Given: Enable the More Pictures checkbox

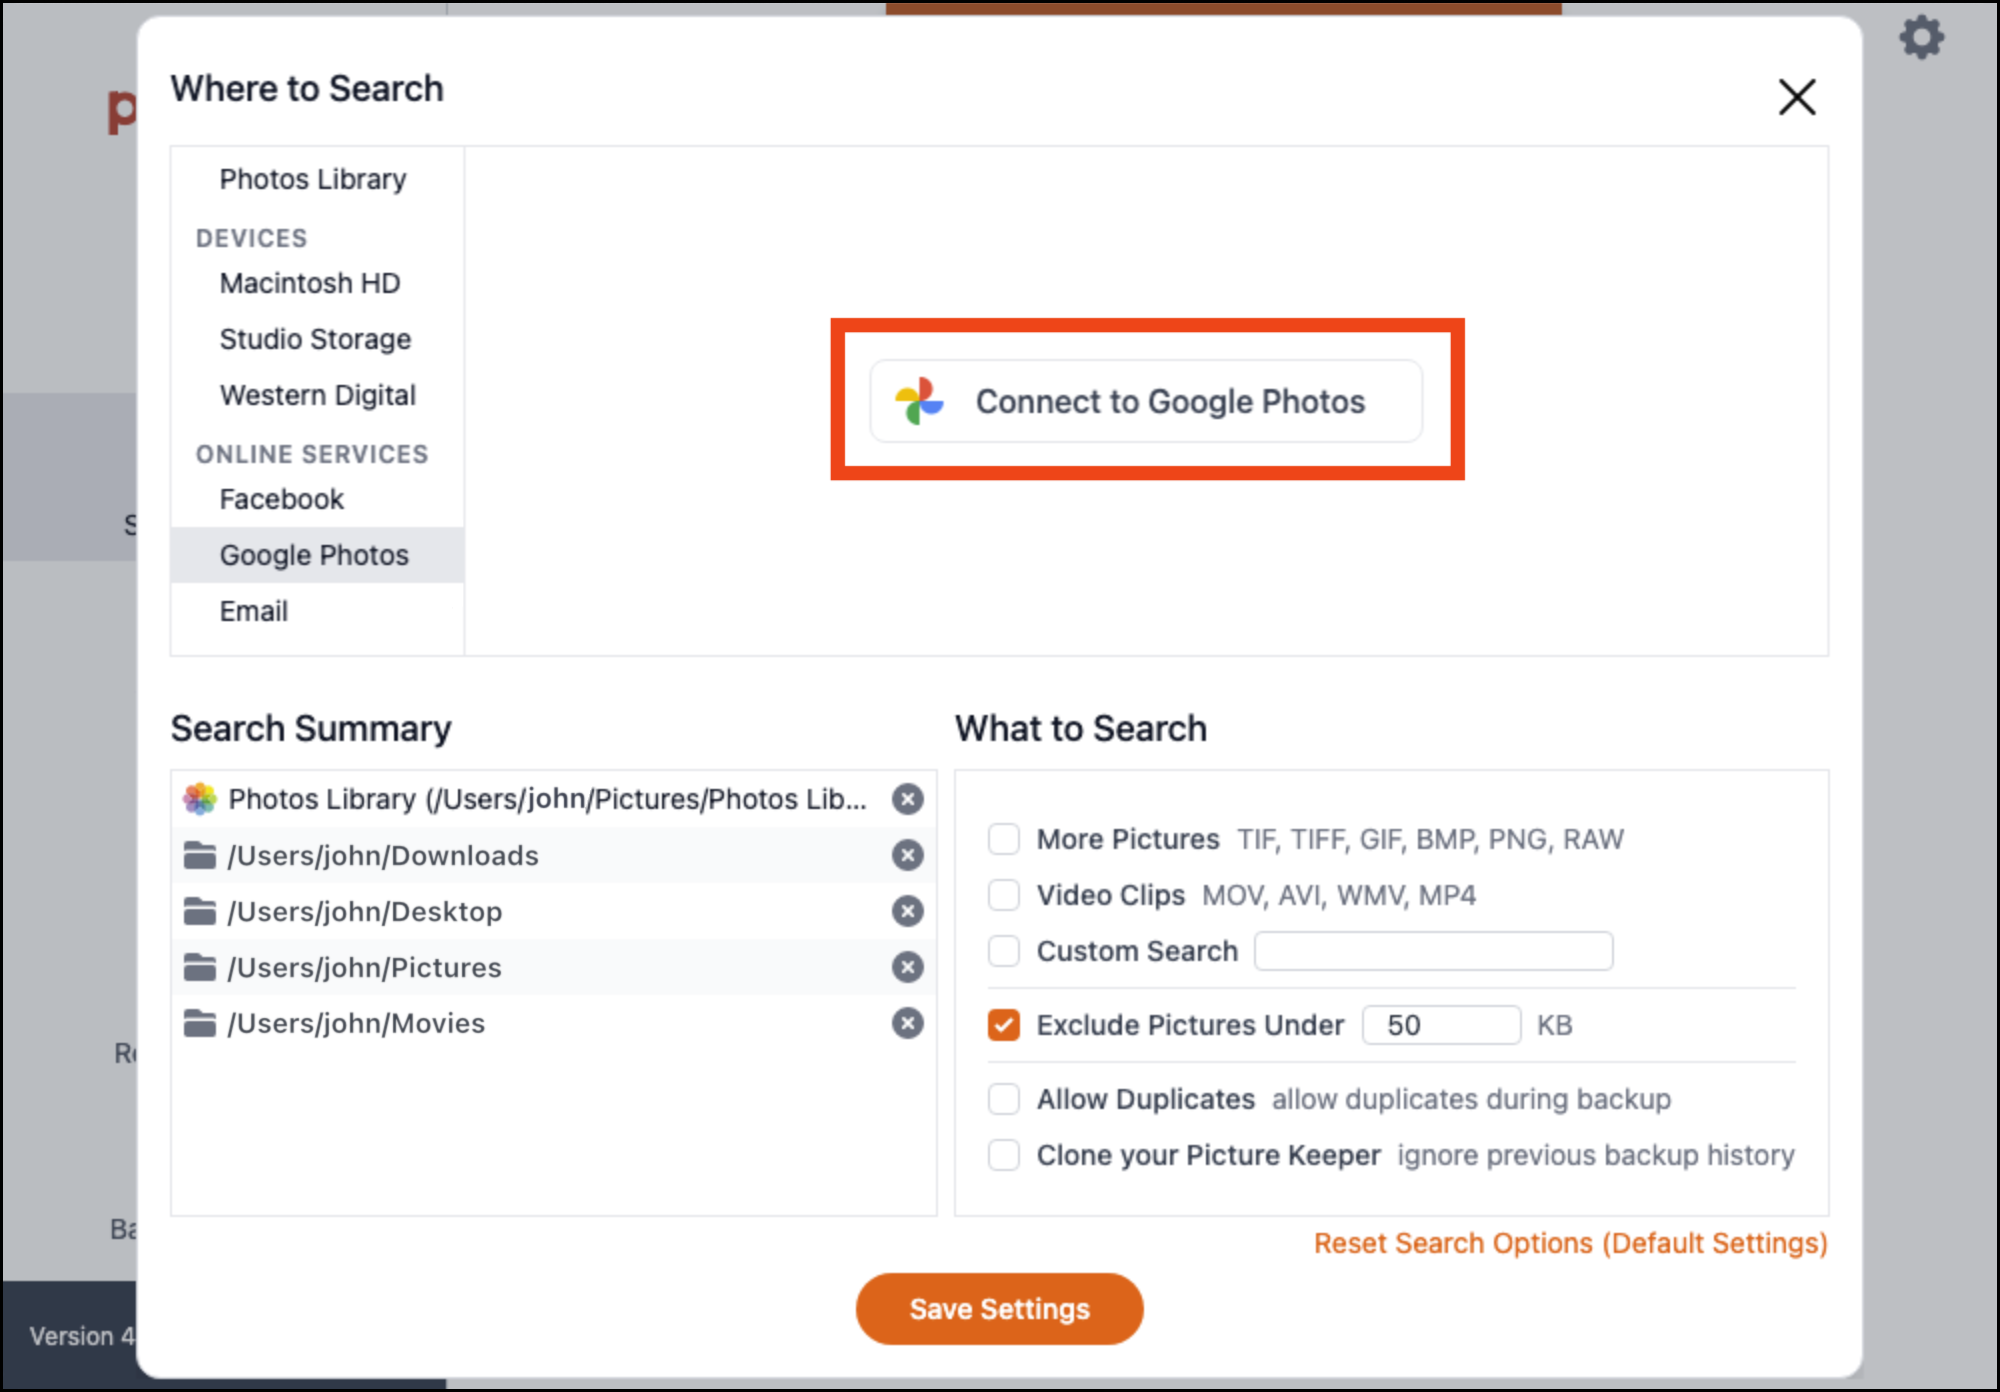Looking at the screenshot, I should (x=1003, y=839).
